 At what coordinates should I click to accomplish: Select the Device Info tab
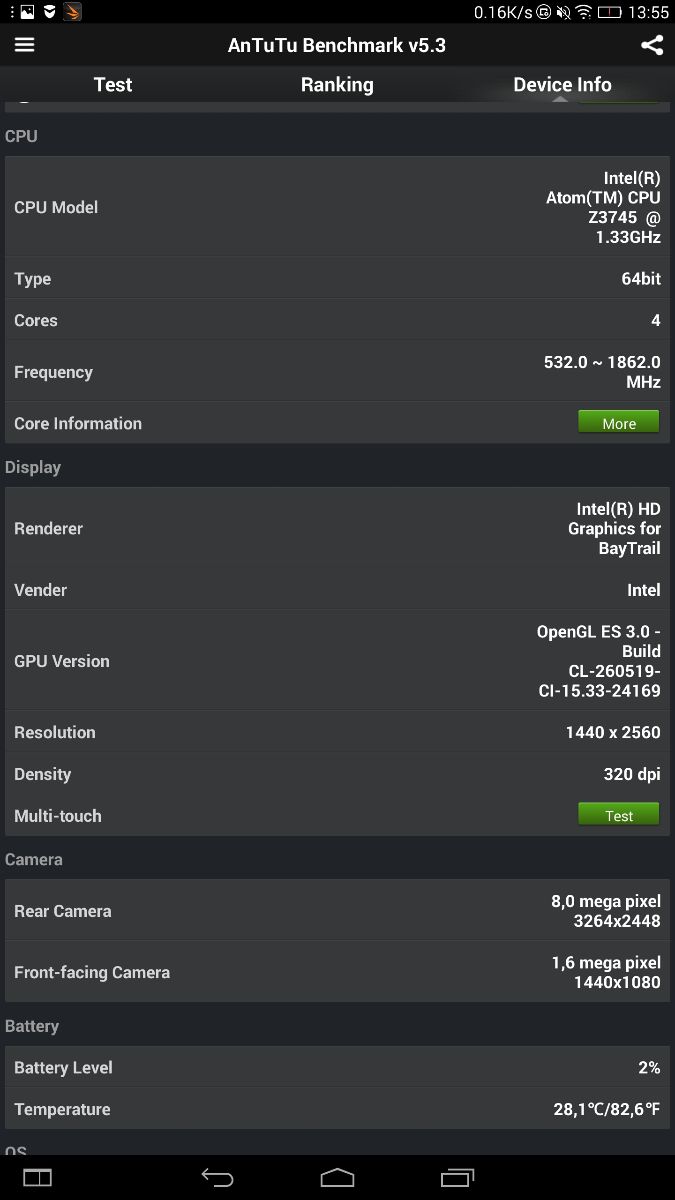tap(562, 85)
